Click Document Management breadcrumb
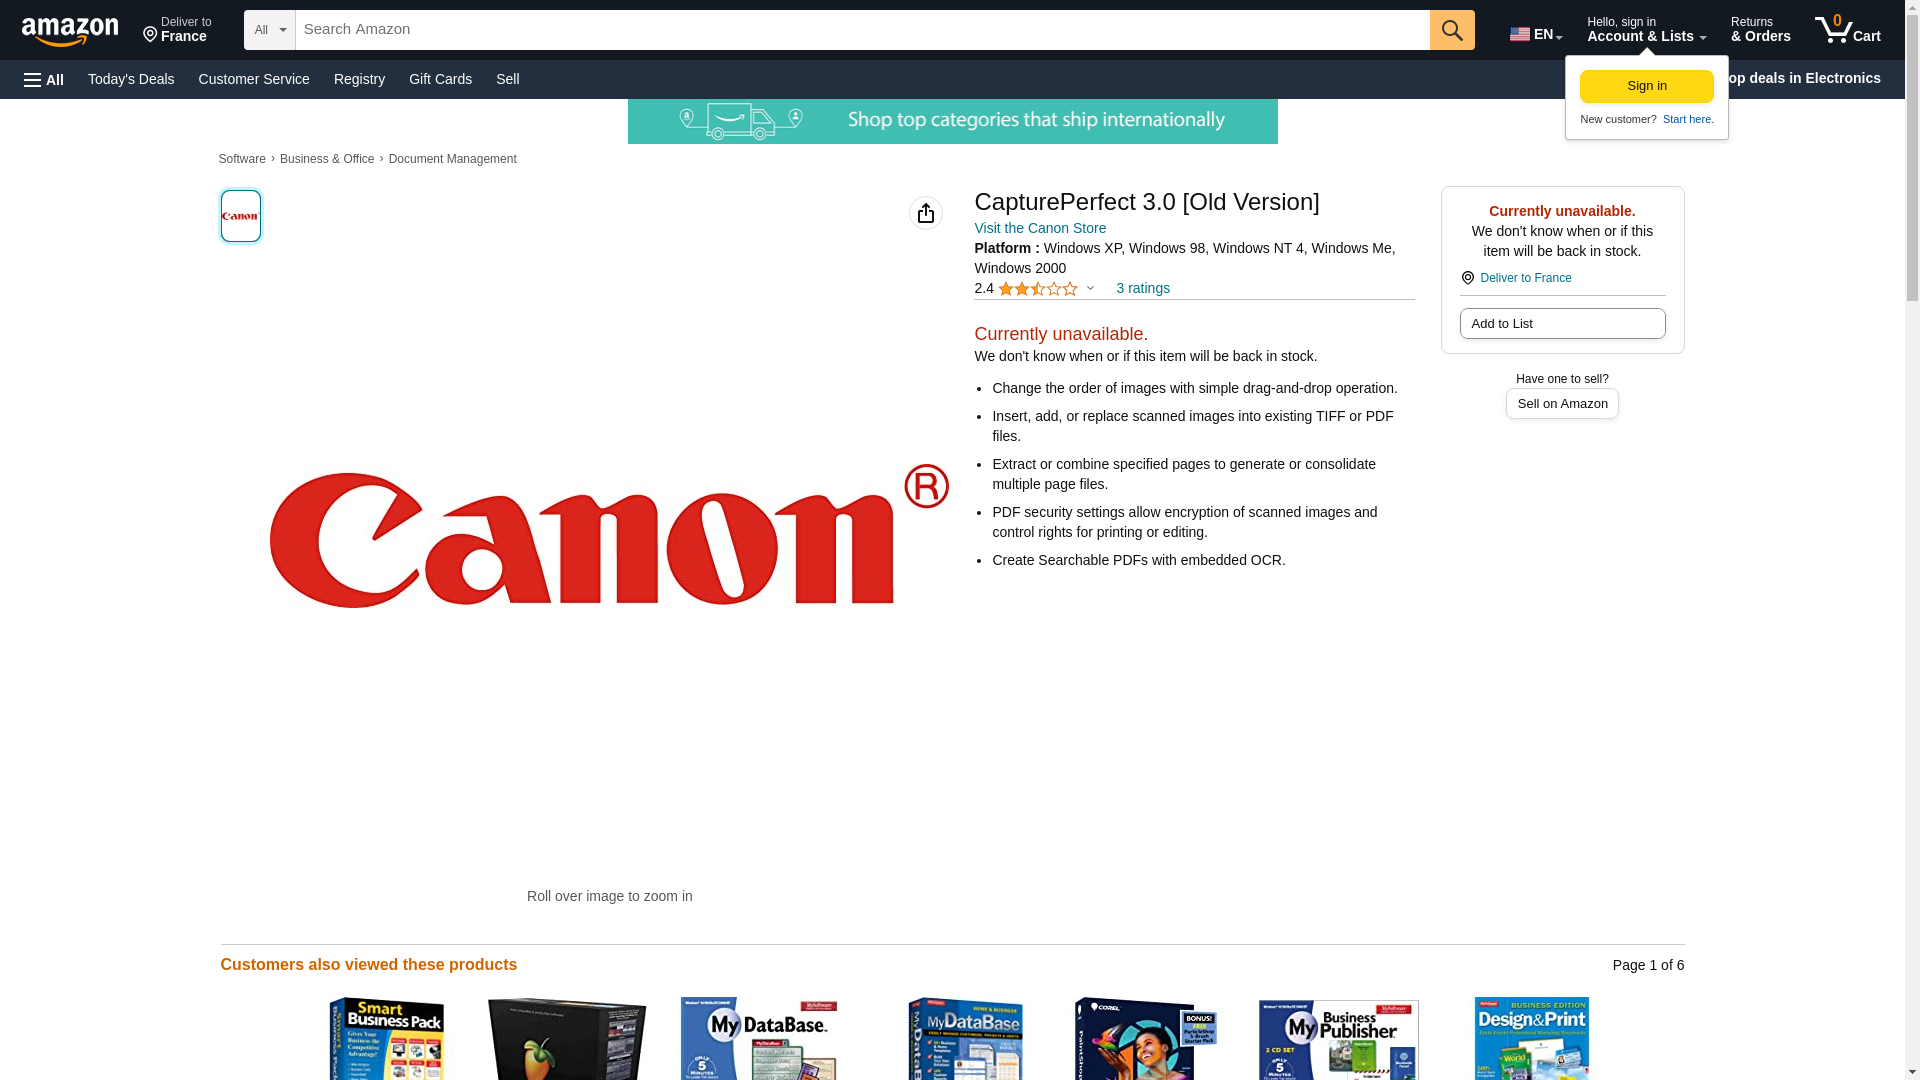This screenshot has width=1920, height=1080. [x=452, y=159]
